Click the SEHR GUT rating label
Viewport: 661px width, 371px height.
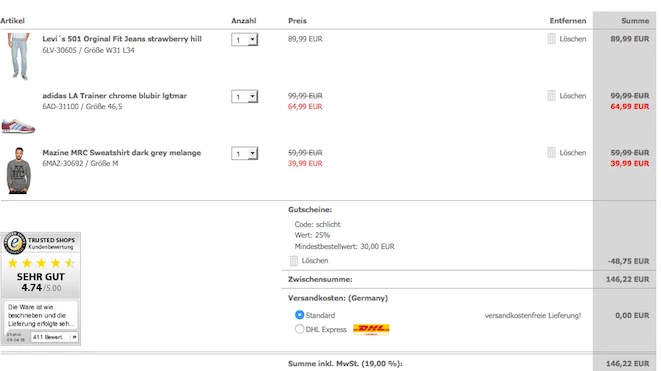[41, 277]
